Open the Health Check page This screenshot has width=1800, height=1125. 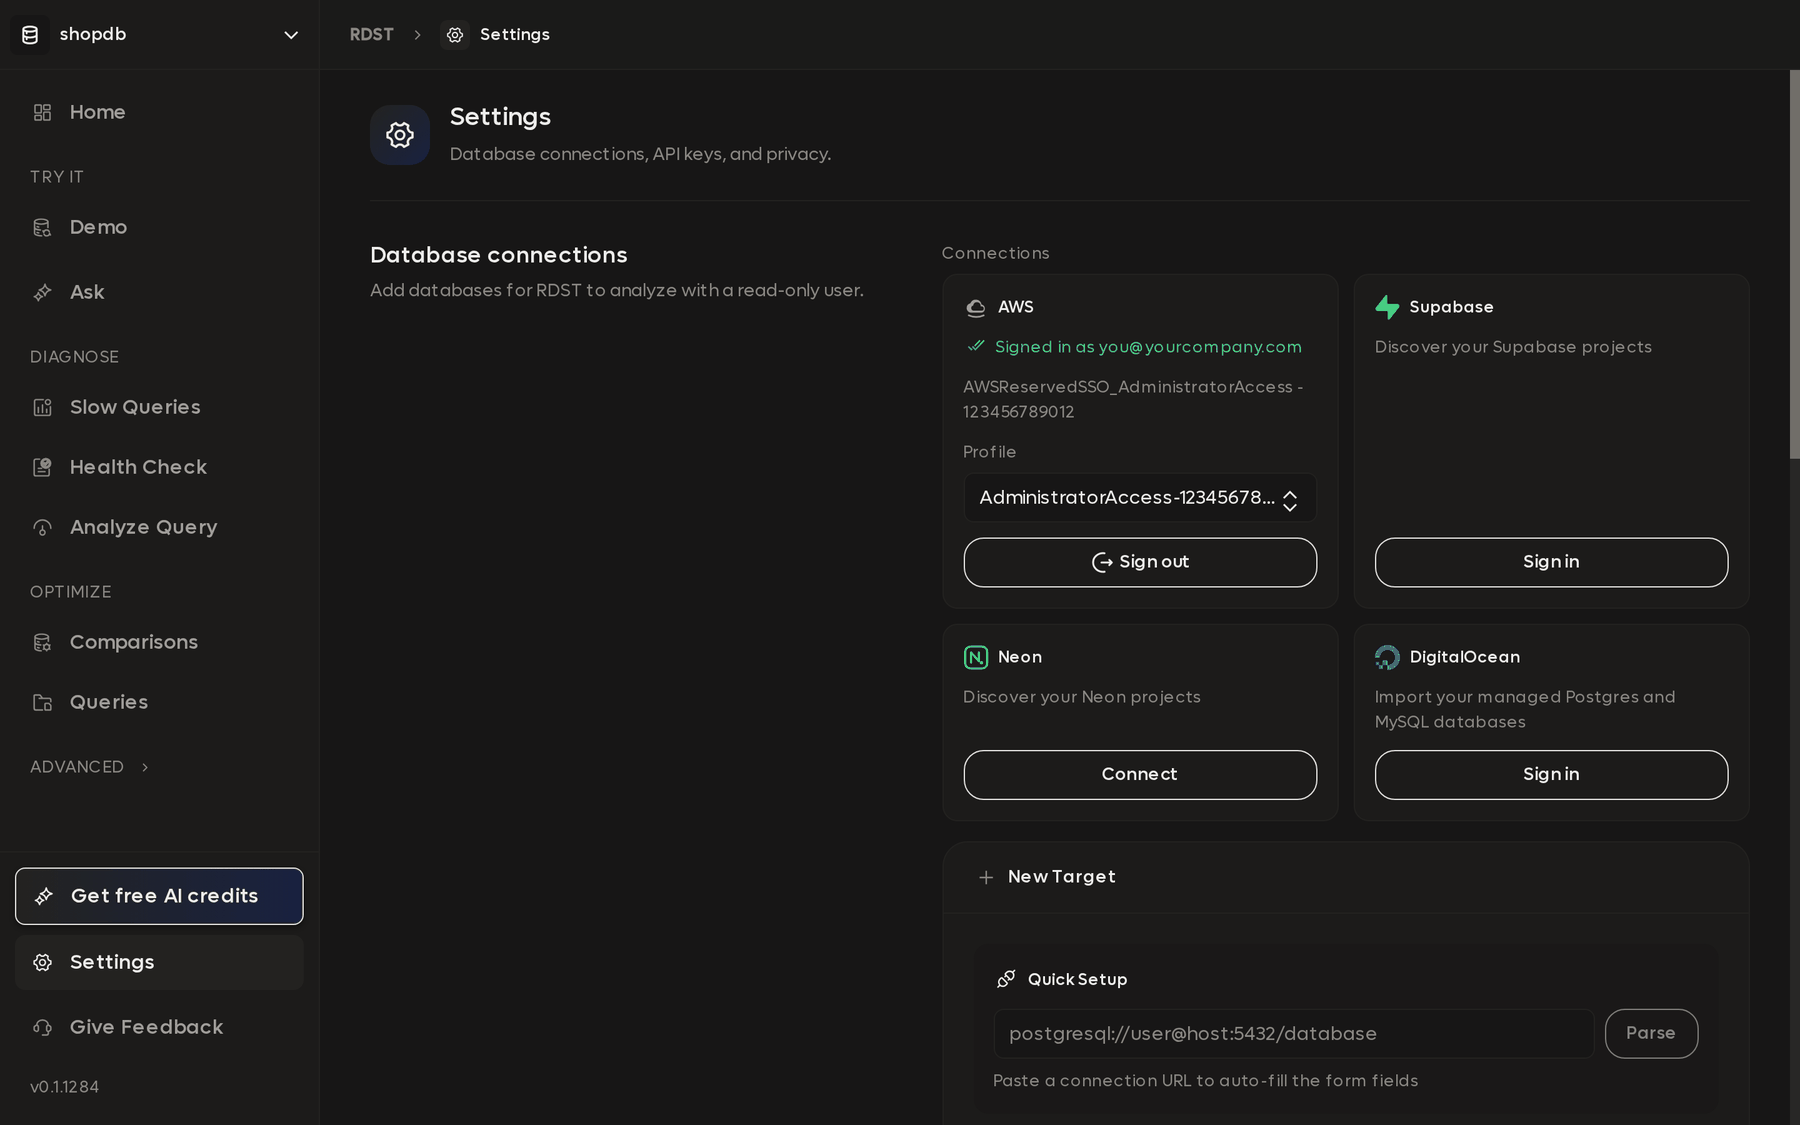click(x=159, y=467)
